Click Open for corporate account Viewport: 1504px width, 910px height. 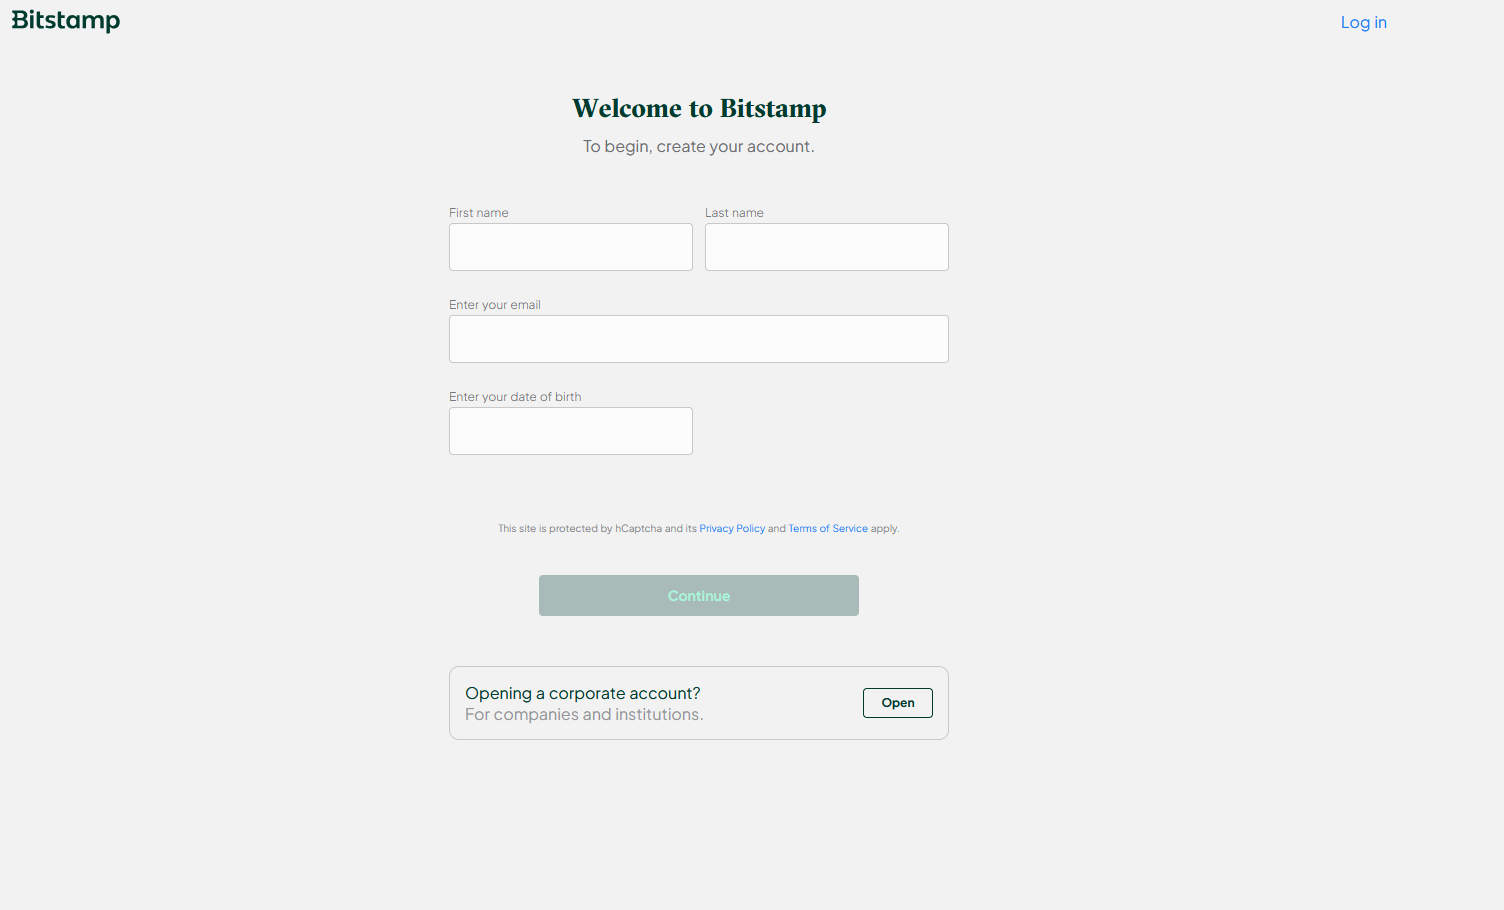coord(898,703)
